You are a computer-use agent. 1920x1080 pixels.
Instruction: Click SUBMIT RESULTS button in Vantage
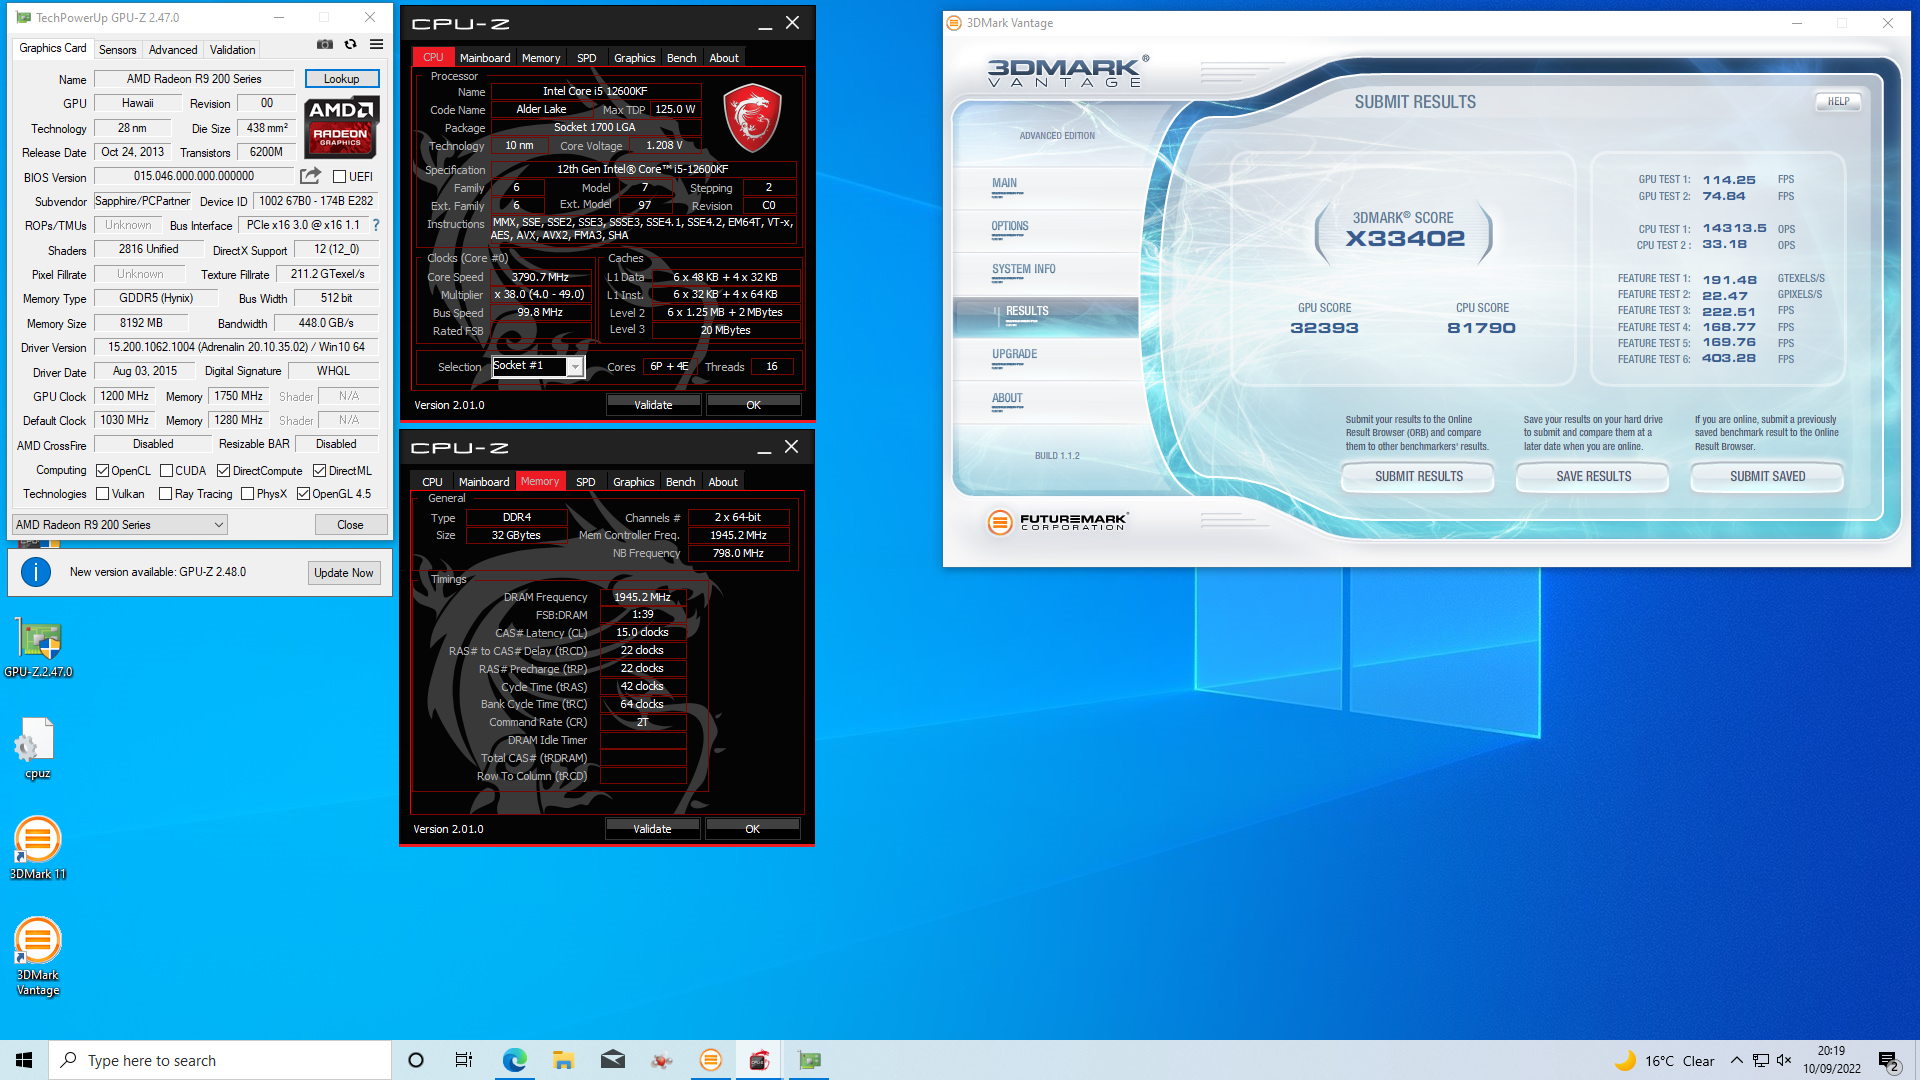point(1418,477)
